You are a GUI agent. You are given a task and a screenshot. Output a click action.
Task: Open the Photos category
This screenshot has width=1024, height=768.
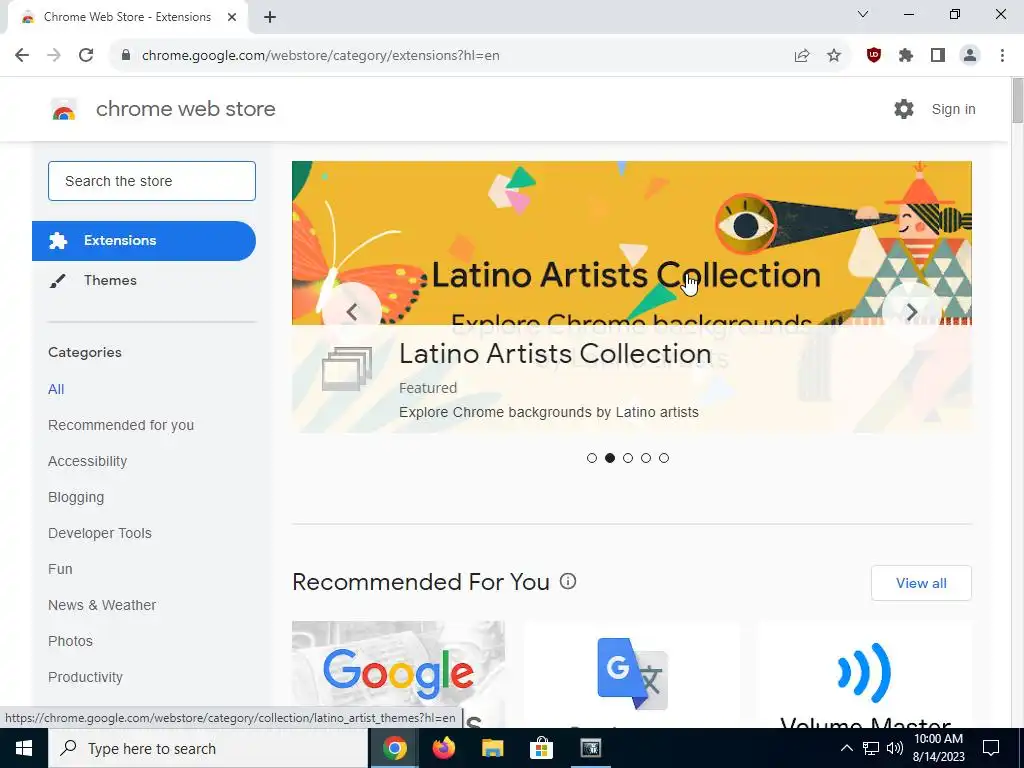pyautogui.click(x=71, y=641)
